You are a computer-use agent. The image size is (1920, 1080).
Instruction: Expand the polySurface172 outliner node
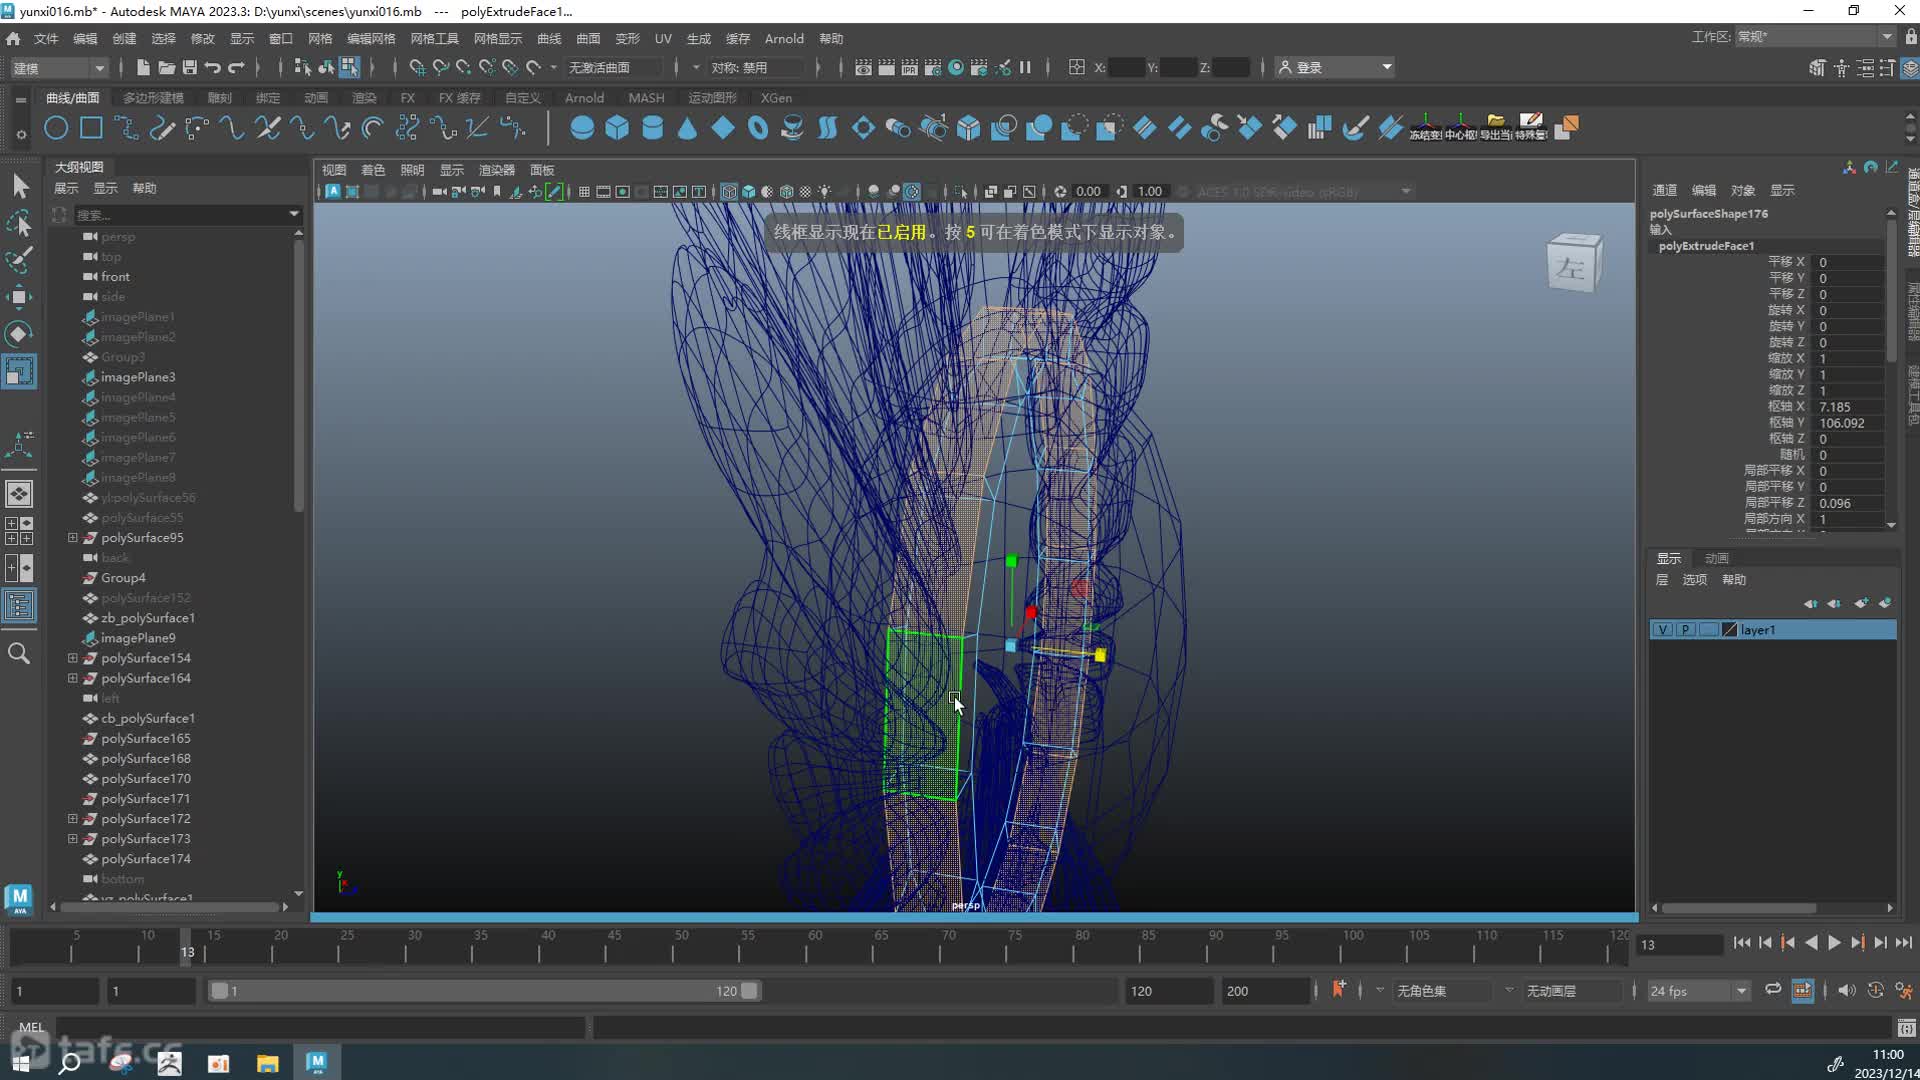click(73, 818)
